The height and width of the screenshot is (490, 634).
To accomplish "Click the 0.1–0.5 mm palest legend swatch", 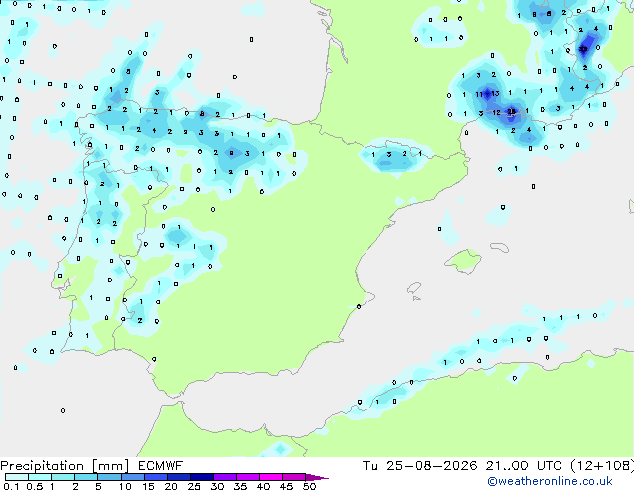I will point(17,477).
